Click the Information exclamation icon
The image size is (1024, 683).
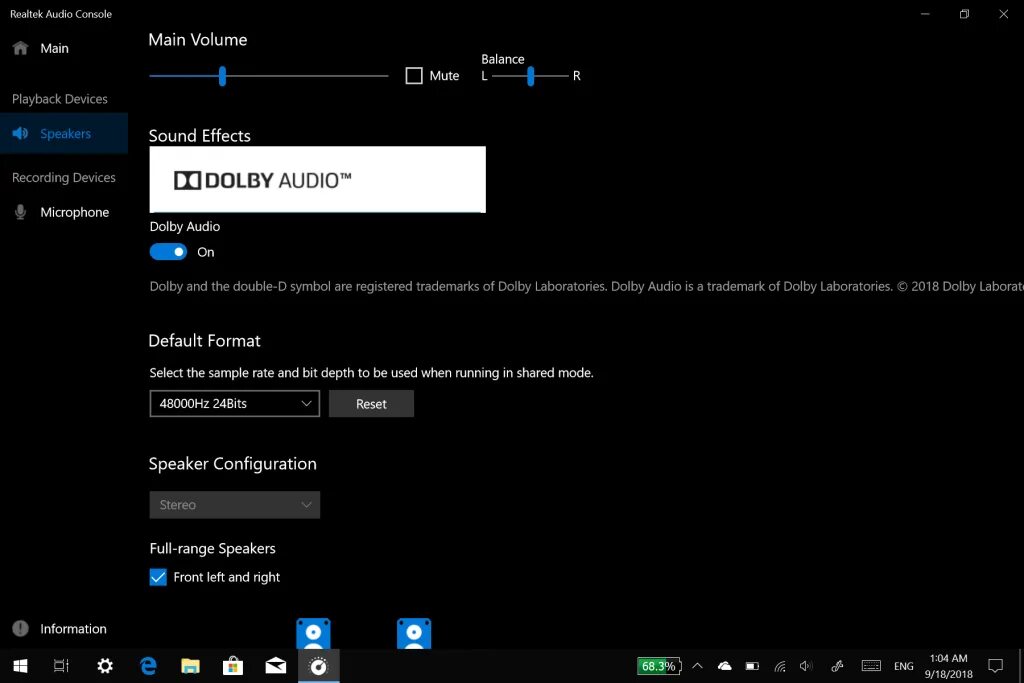pyautogui.click(x=20, y=629)
